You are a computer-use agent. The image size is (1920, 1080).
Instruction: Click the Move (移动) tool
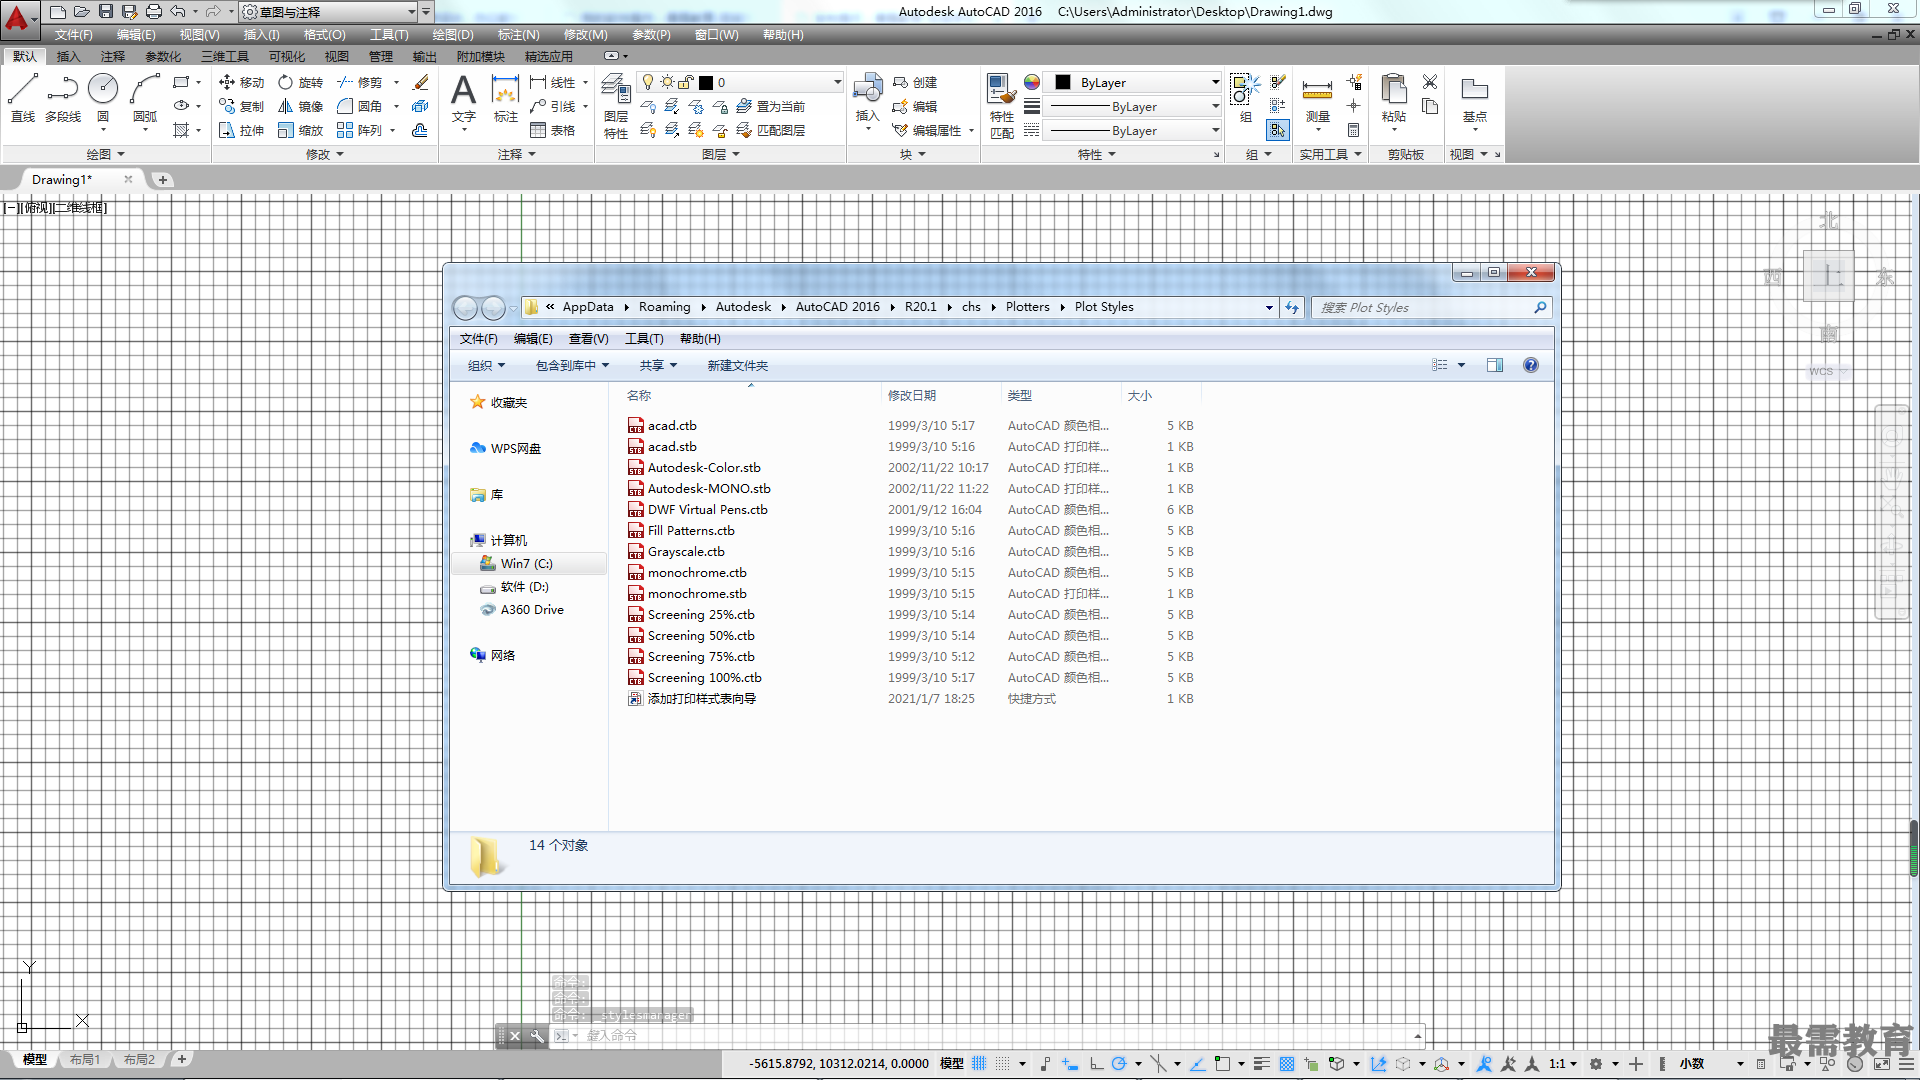pyautogui.click(x=241, y=82)
